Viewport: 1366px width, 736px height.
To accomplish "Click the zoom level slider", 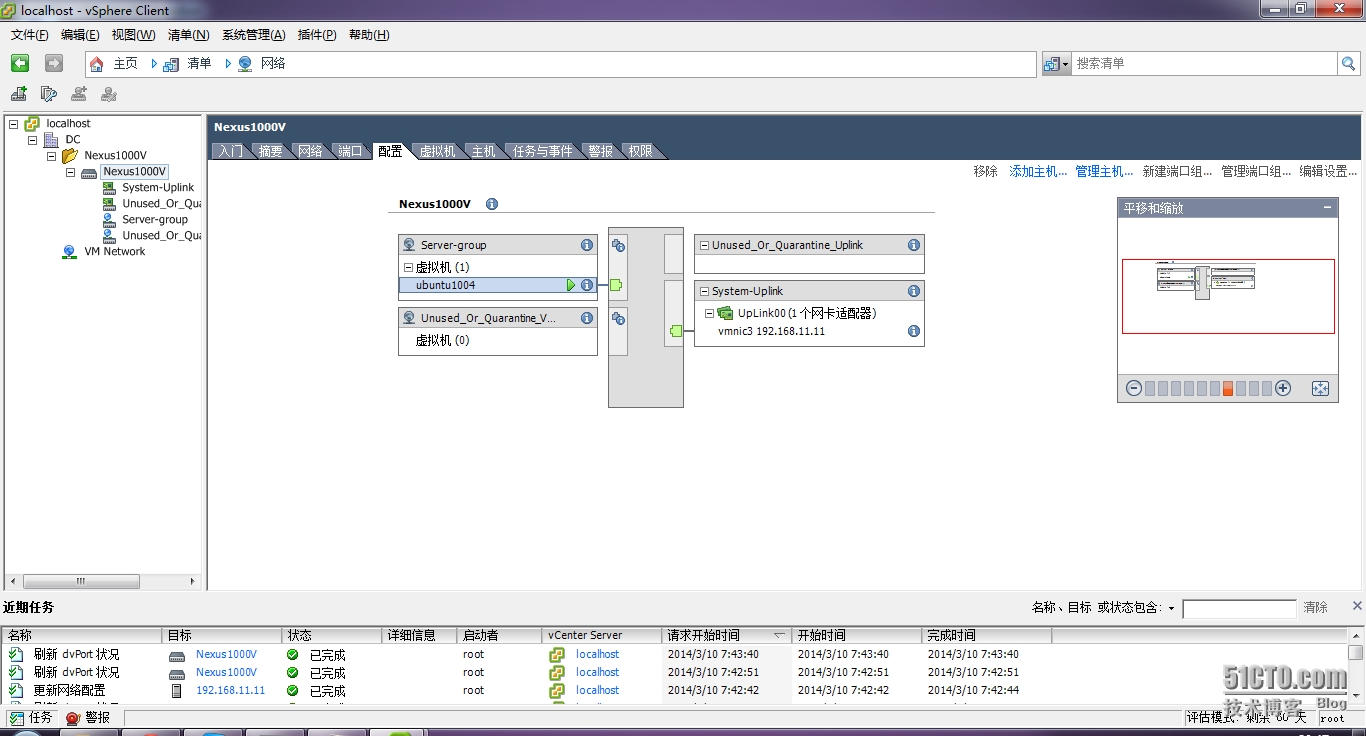I will [1208, 388].
